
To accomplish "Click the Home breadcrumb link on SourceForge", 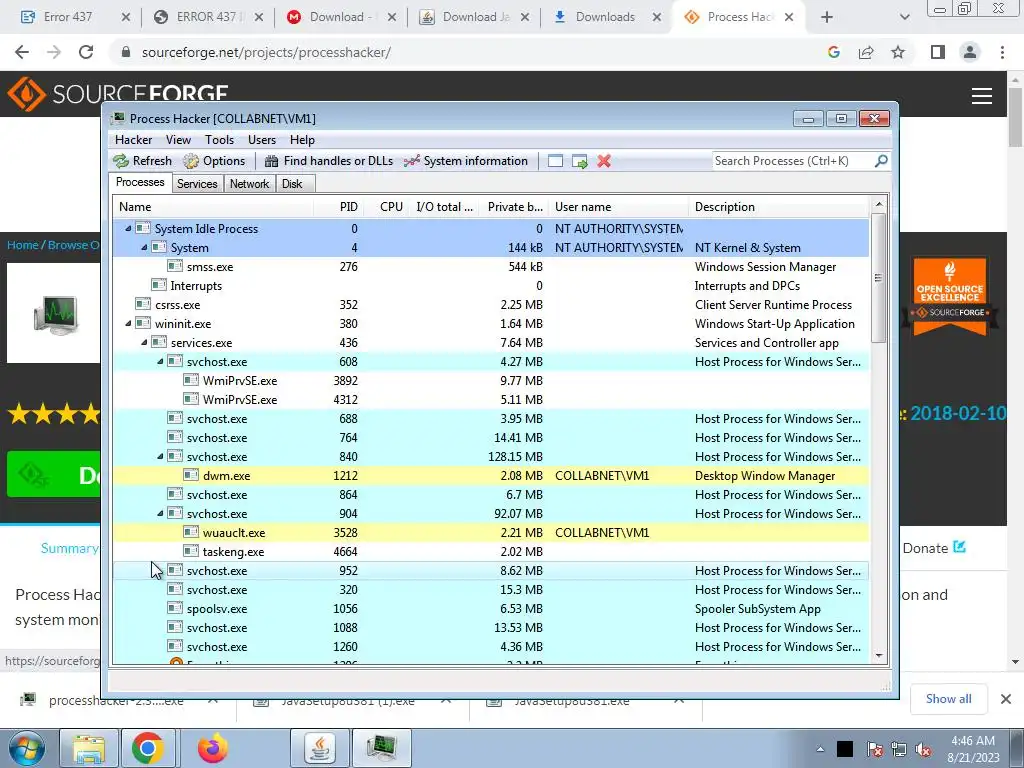I will click(x=23, y=245).
